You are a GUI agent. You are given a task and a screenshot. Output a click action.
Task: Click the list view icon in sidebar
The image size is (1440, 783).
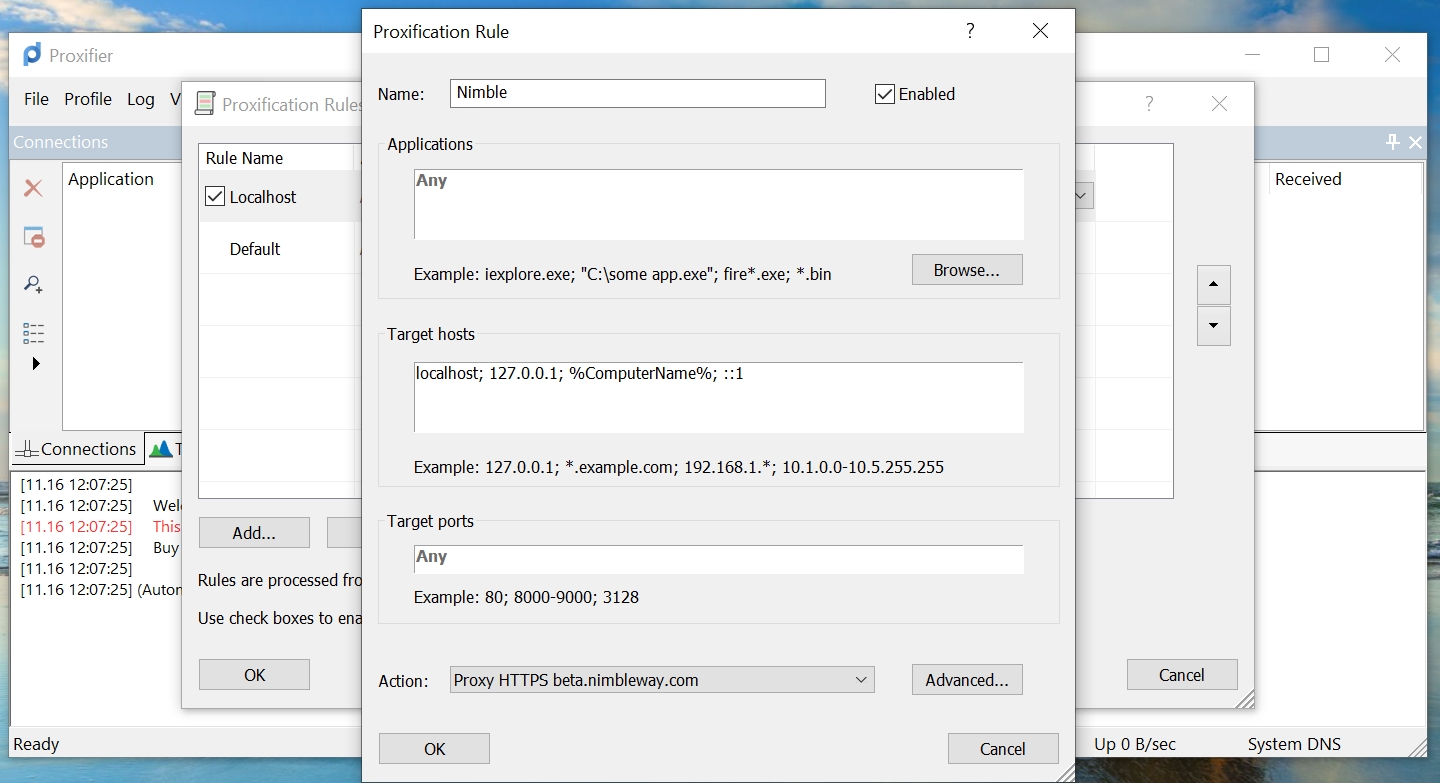pyautogui.click(x=33, y=333)
